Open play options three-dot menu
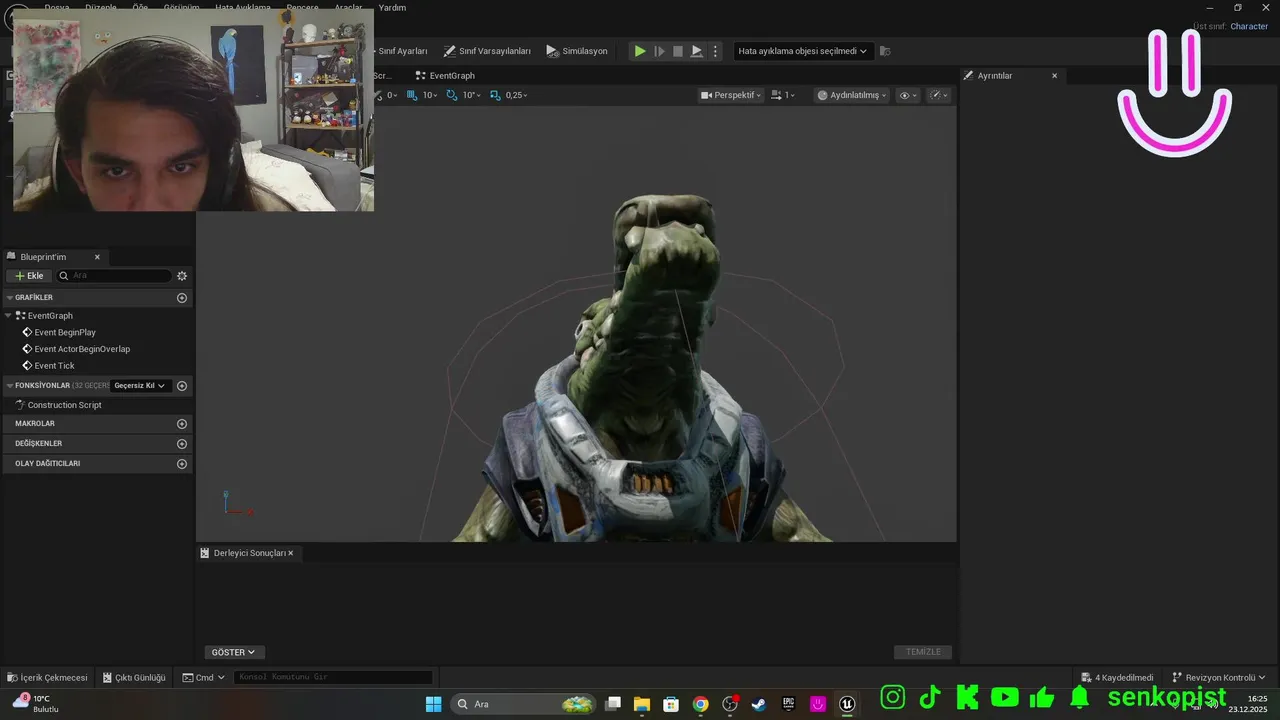The image size is (1280, 720). pos(715,51)
